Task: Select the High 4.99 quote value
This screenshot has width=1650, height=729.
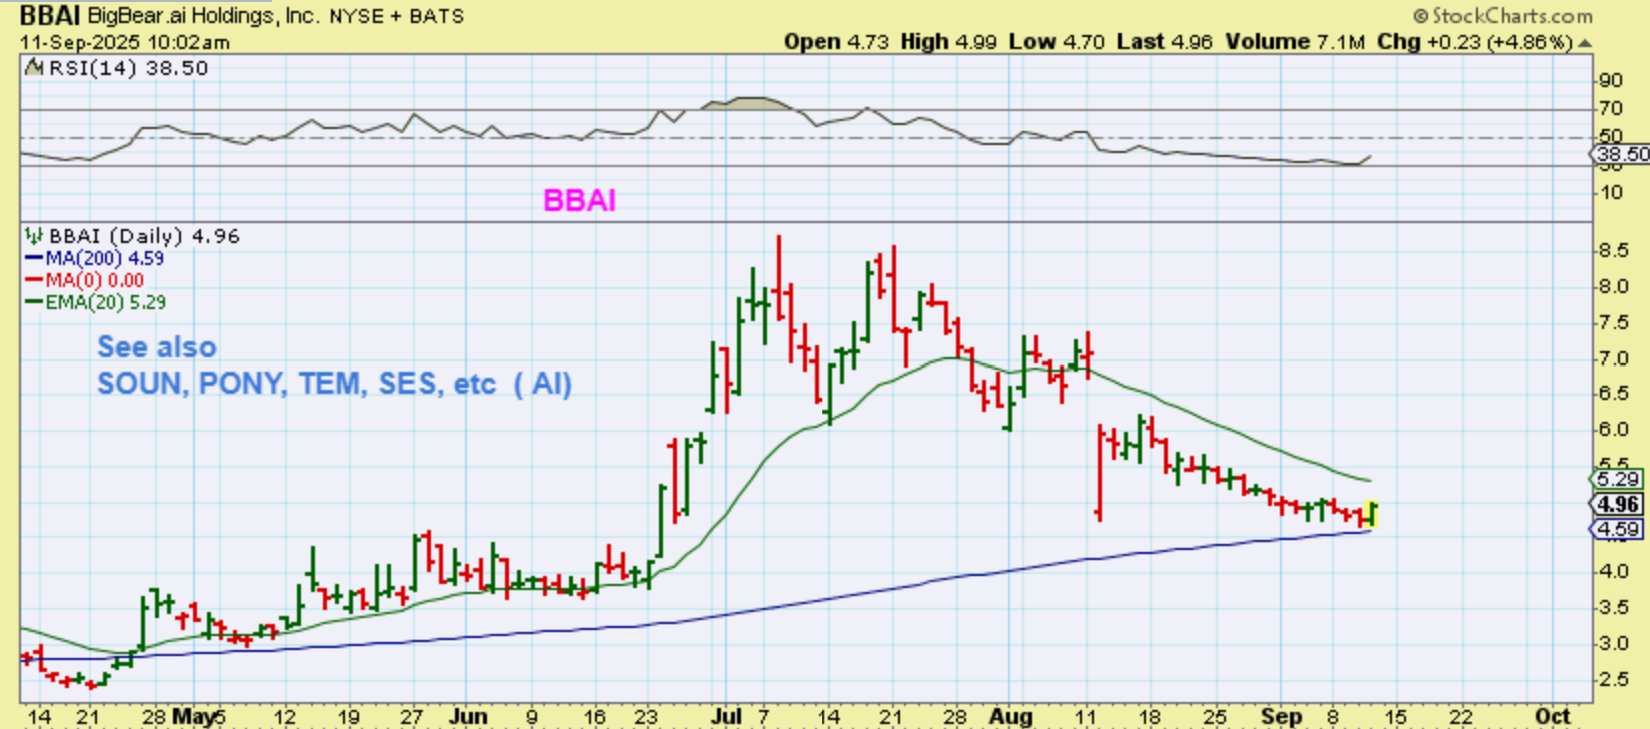Action: (948, 42)
